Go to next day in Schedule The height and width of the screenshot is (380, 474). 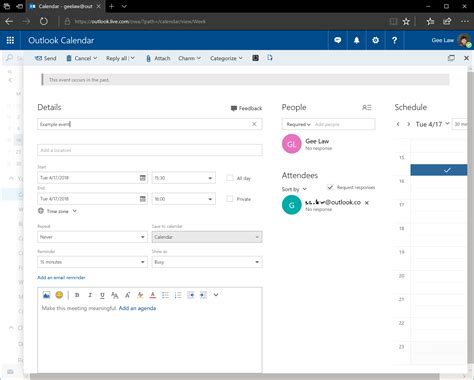click(x=409, y=124)
